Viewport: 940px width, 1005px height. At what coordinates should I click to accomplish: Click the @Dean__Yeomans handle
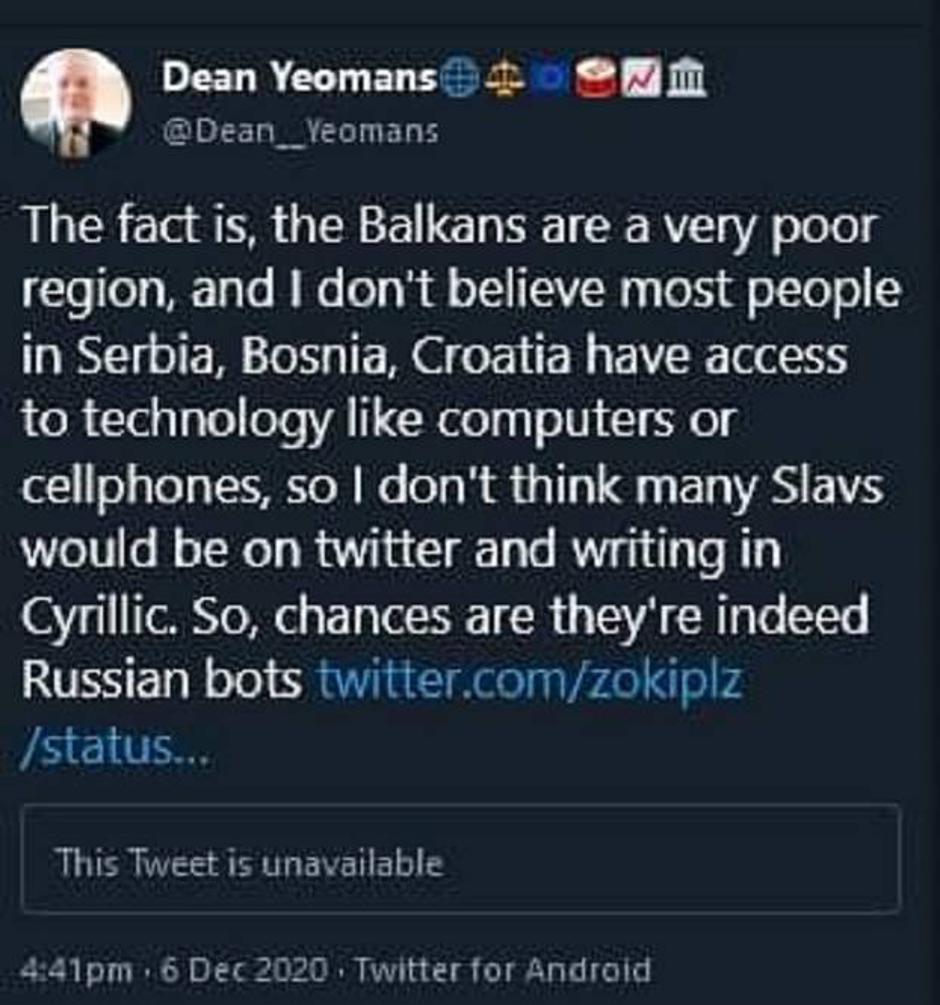point(299,131)
